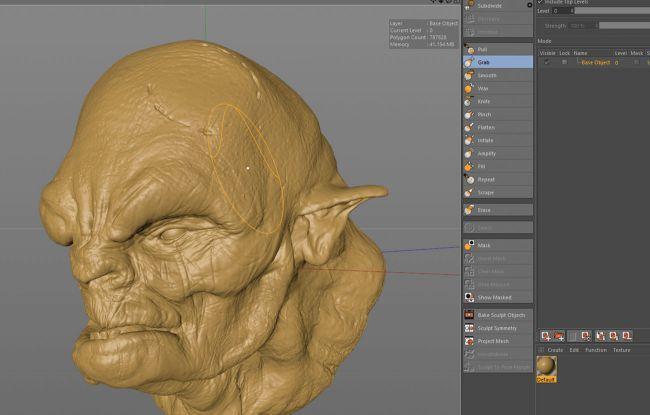Toggle Lock box for Base Object layer
The image size is (650, 415).
click(x=564, y=62)
